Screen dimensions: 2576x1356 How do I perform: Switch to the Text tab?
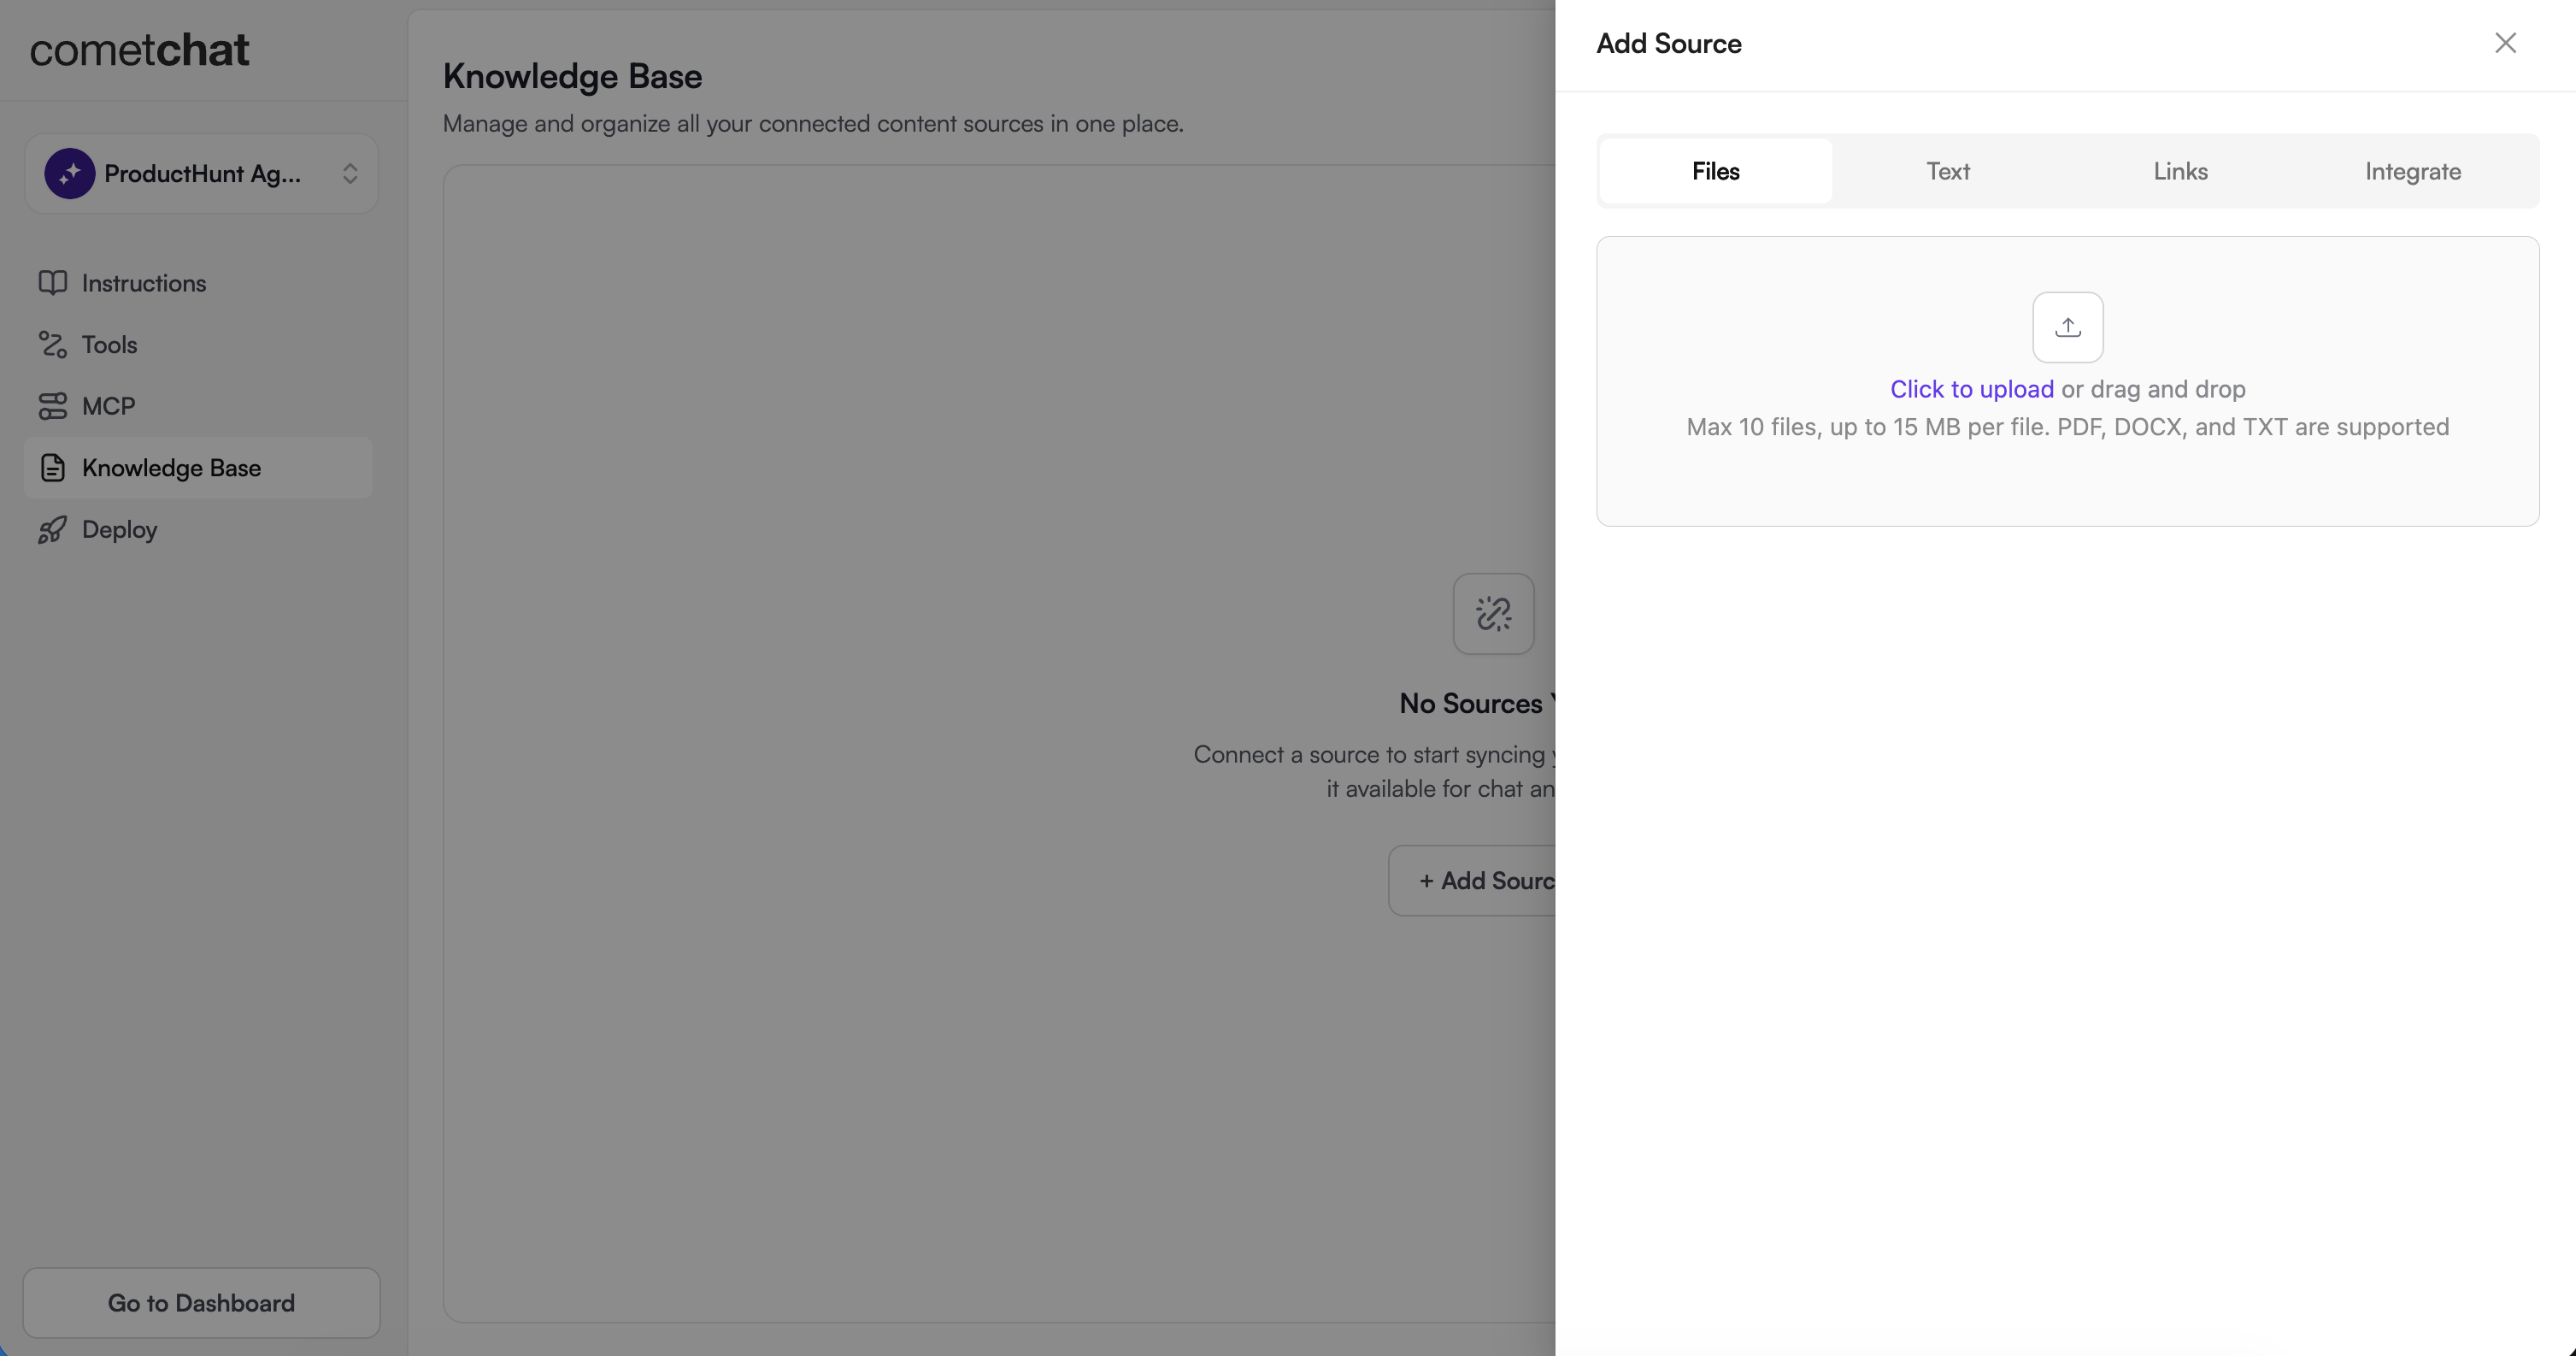1947,171
